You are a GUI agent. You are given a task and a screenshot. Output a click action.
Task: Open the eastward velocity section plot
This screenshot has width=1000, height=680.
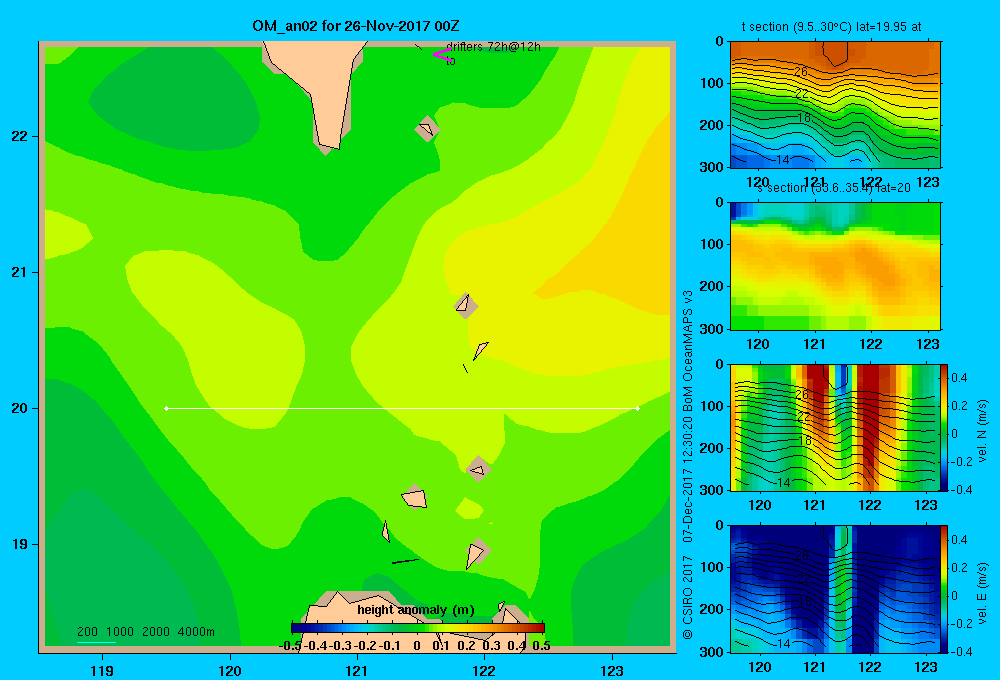click(x=835, y=589)
